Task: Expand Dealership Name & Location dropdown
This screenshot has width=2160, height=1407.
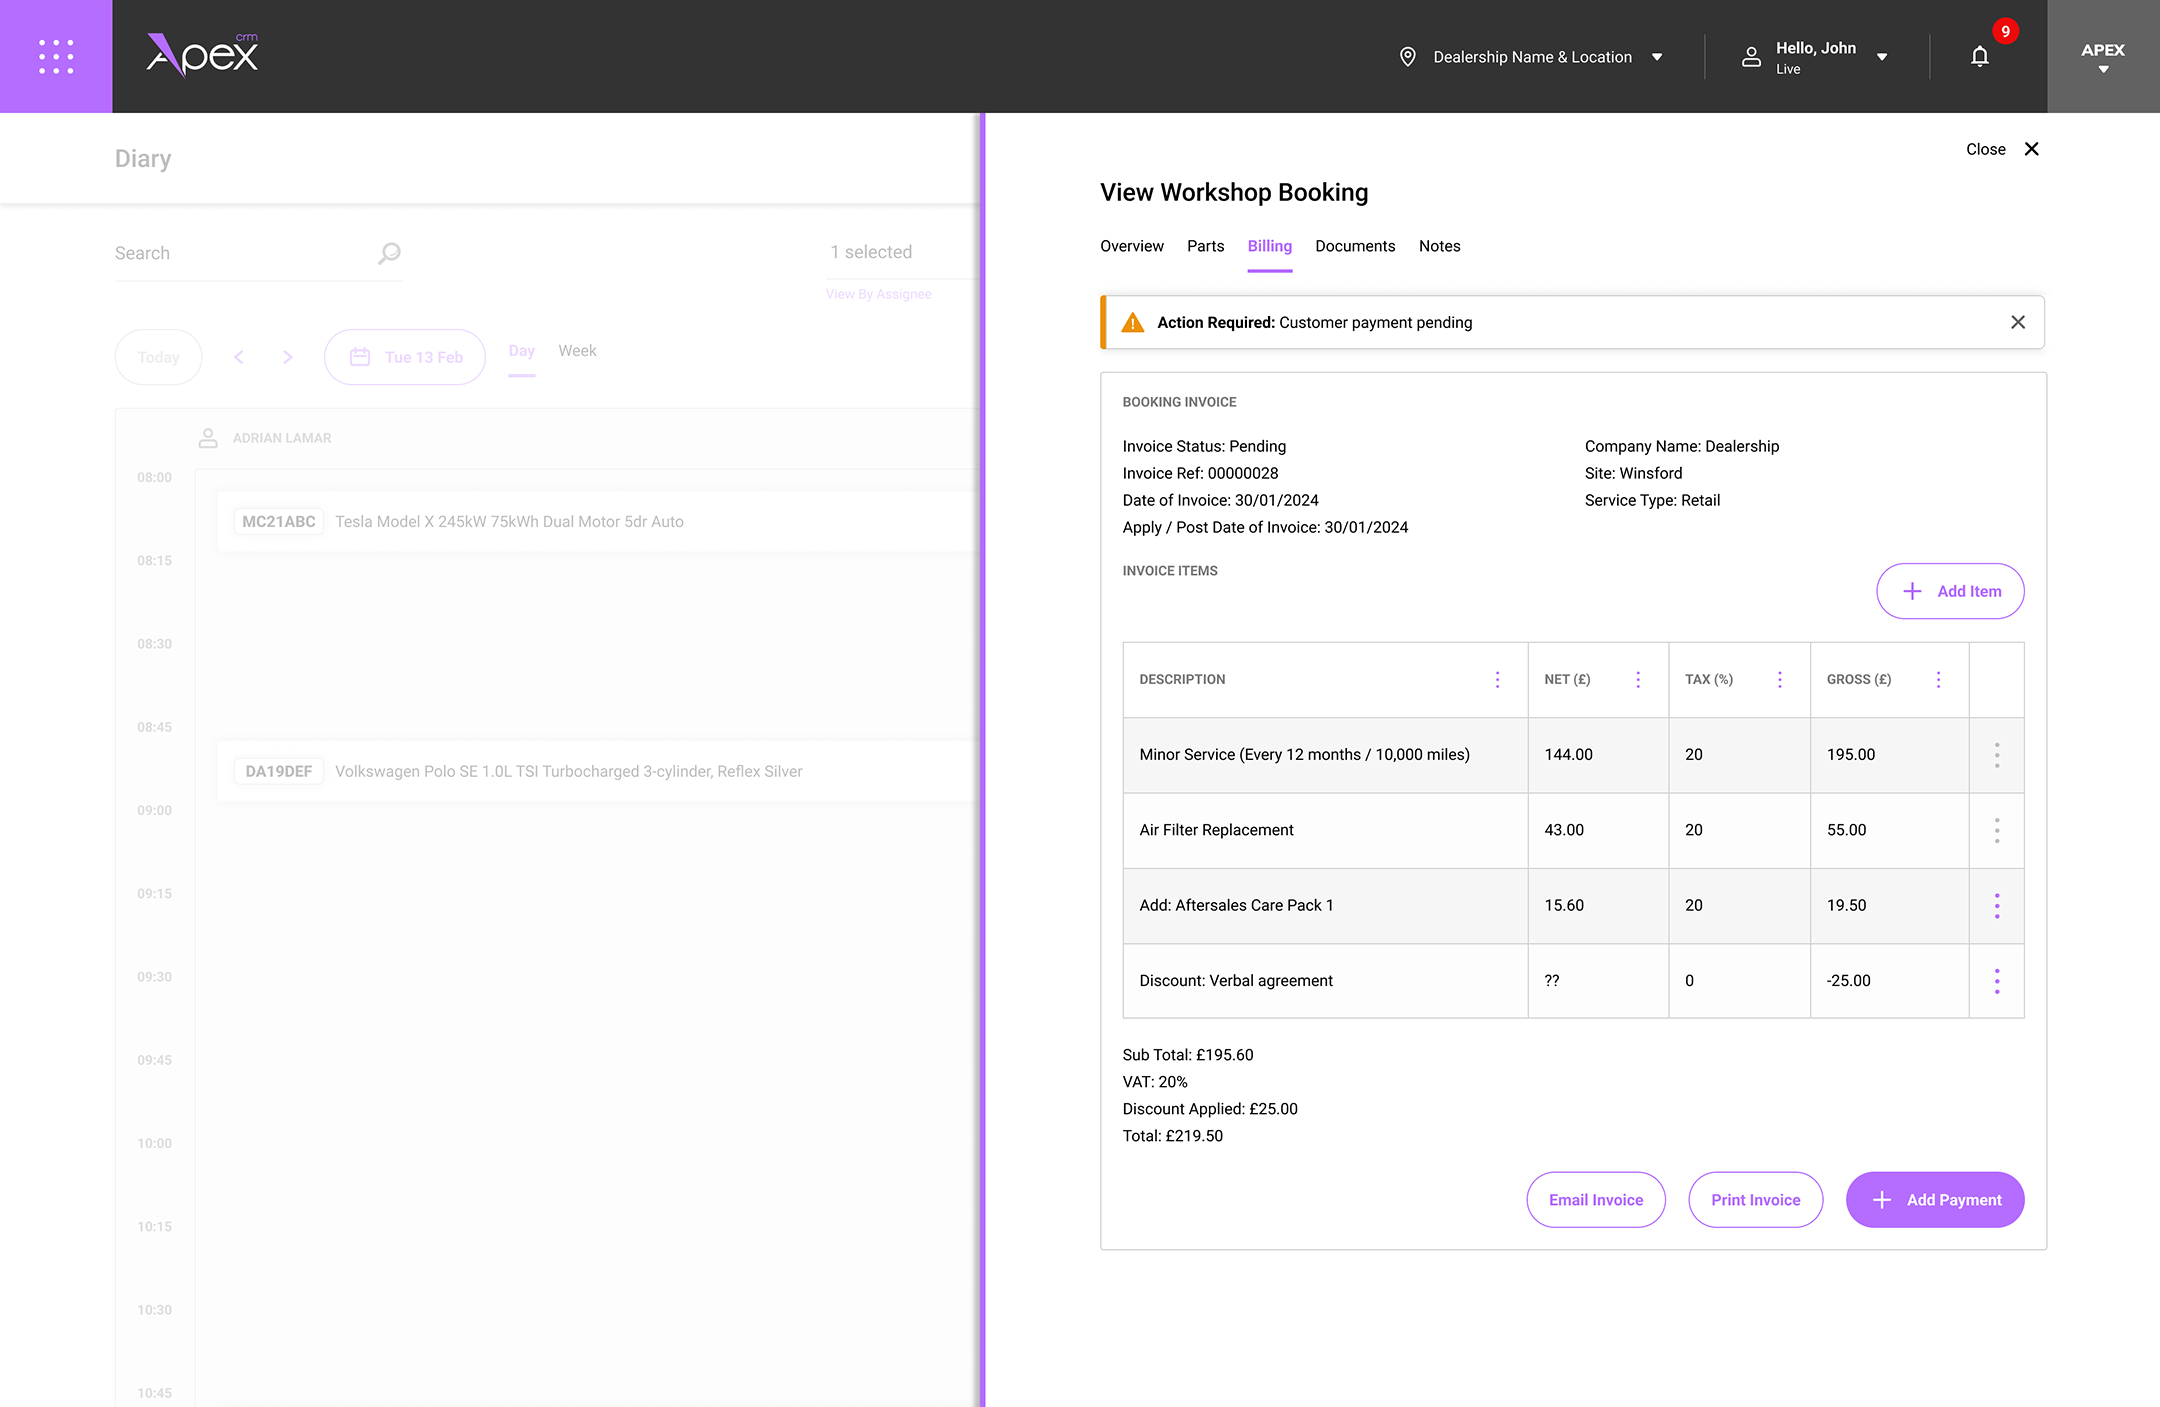Action: coord(1657,57)
